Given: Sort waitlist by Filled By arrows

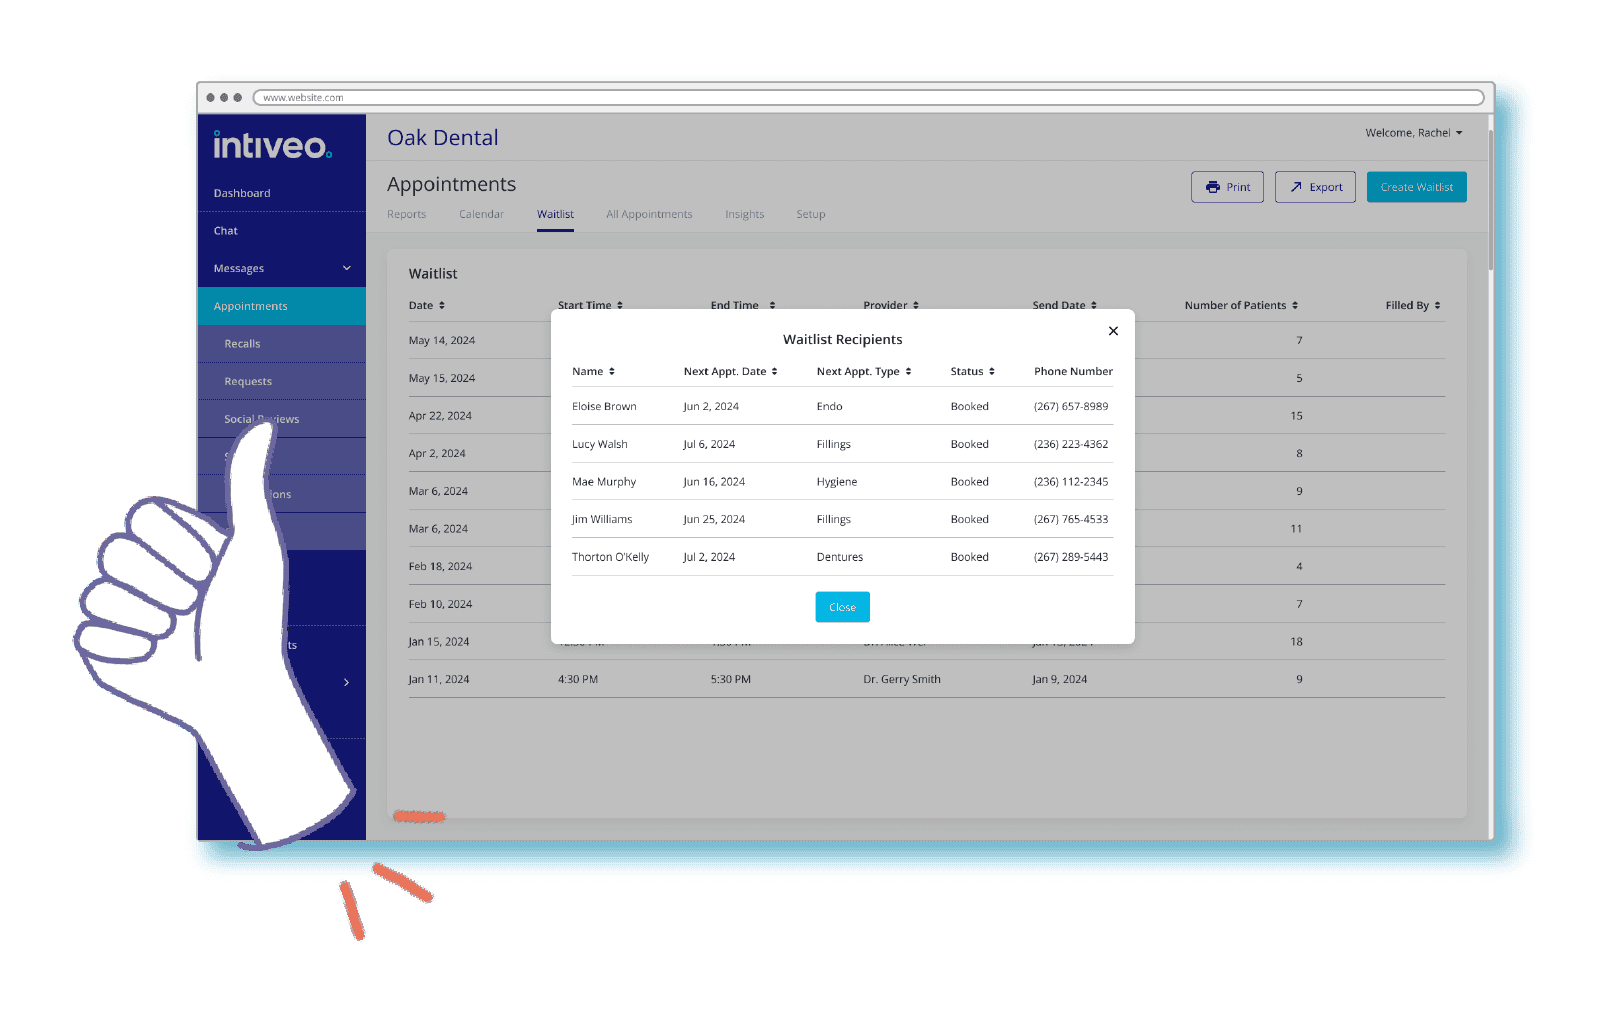Looking at the screenshot, I should pos(1437,306).
